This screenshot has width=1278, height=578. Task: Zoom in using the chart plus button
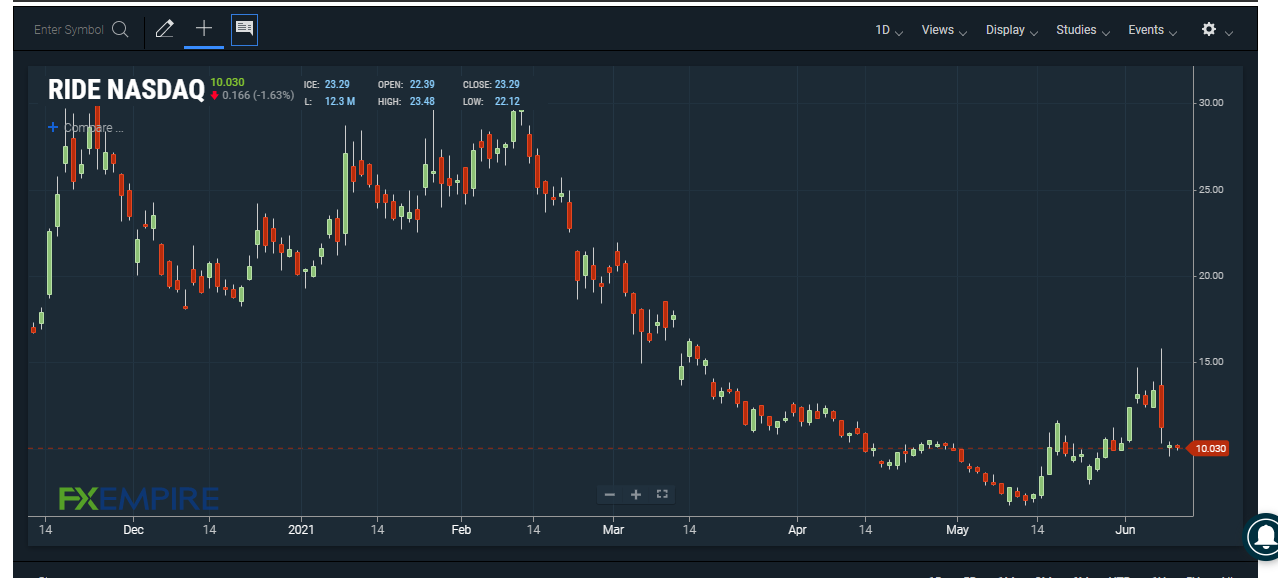(635, 494)
